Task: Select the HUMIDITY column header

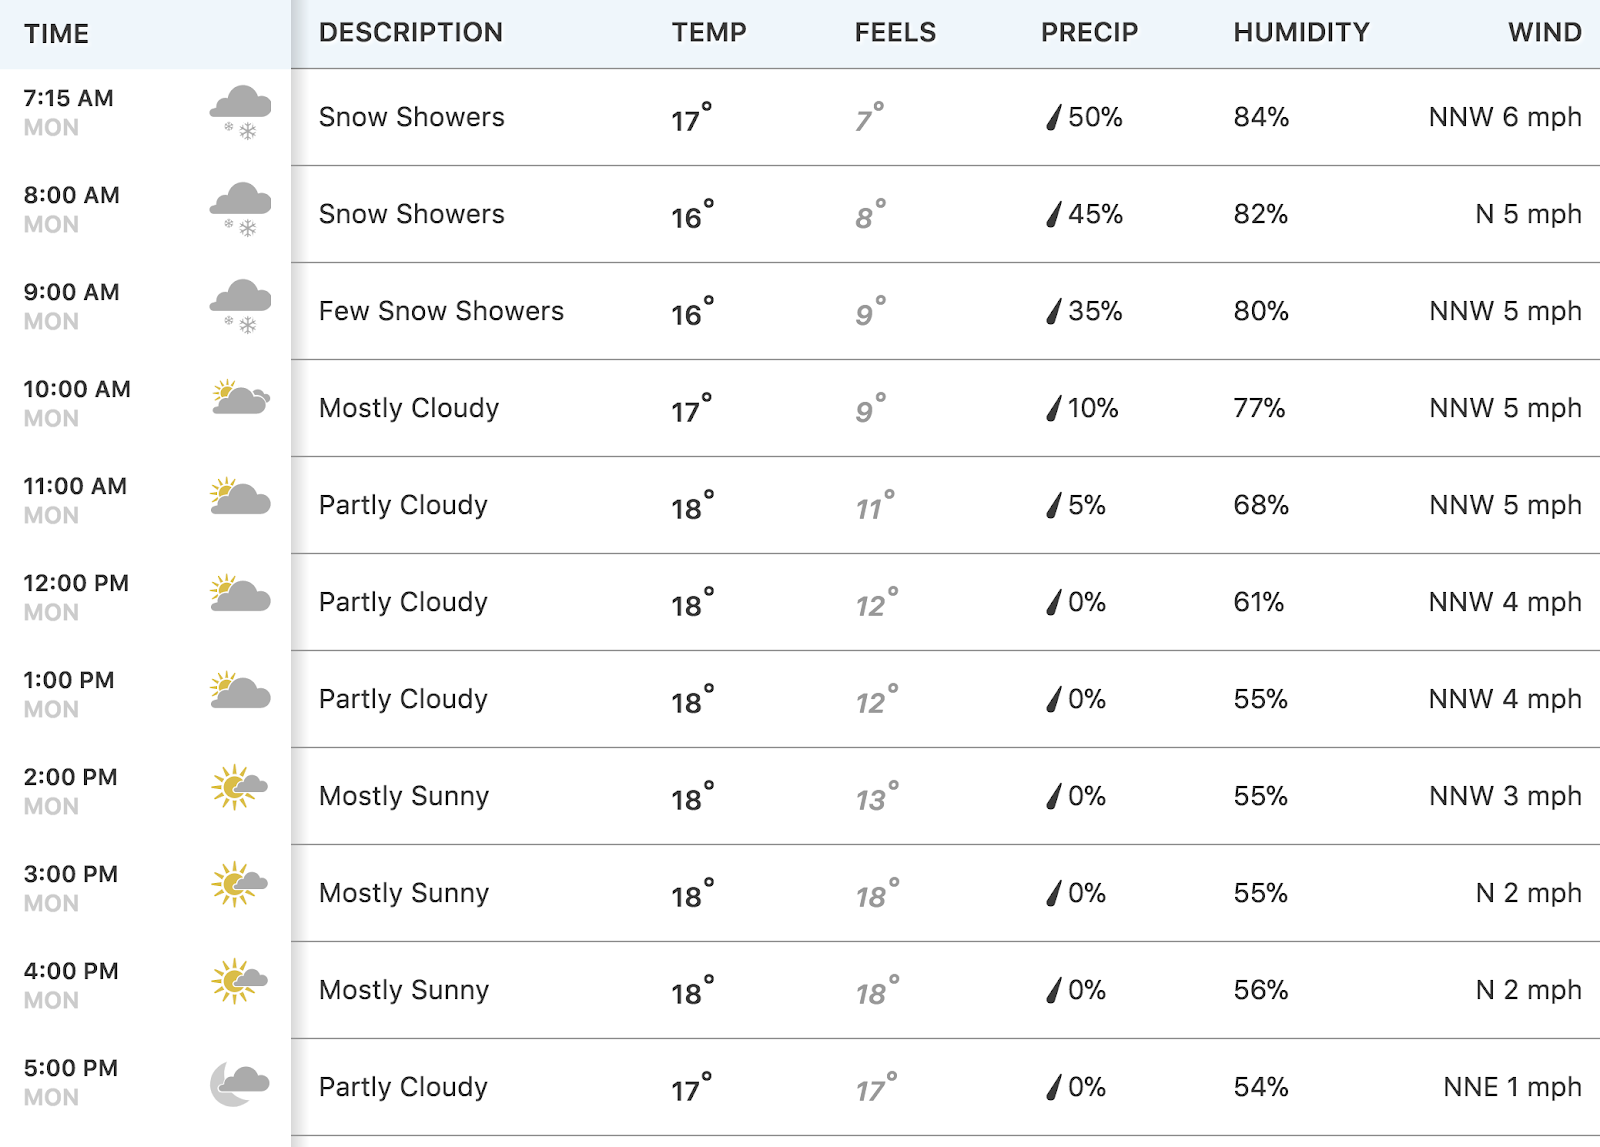Action: pos(1301,32)
